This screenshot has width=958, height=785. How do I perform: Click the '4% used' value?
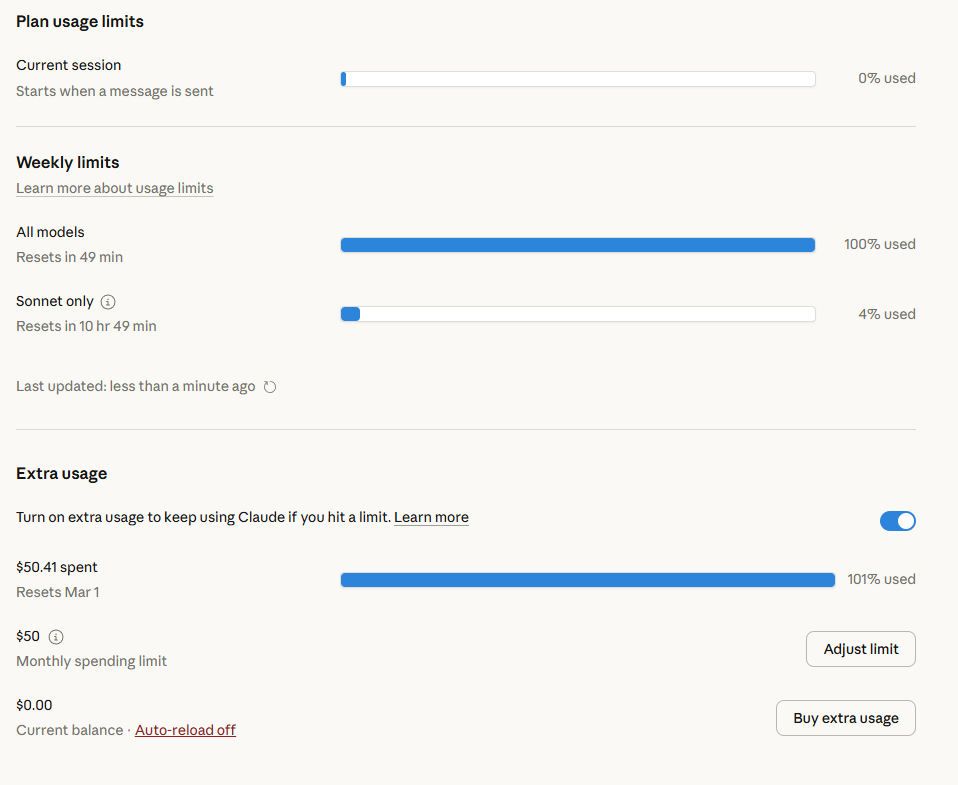[x=887, y=314]
